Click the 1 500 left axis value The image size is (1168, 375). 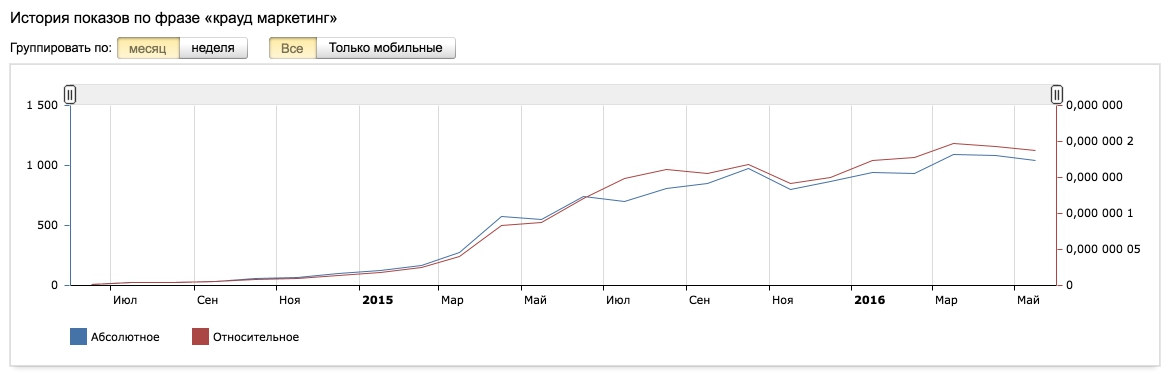tap(42, 106)
